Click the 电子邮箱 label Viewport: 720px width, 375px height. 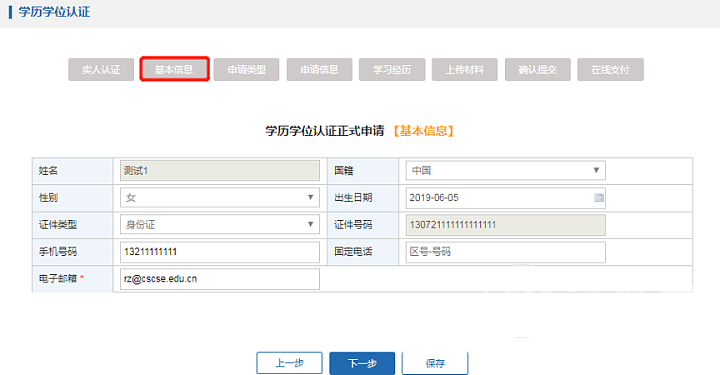pyautogui.click(x=58, y=279)
